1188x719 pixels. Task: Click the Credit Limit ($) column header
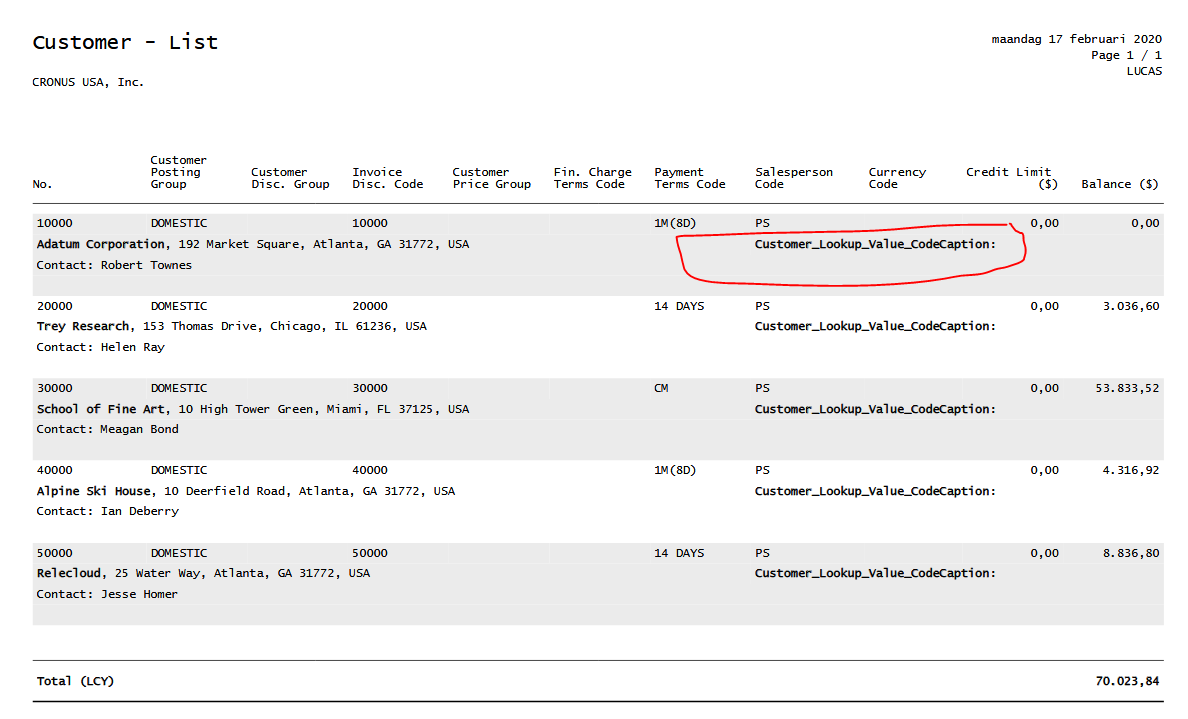point(1011,178)
